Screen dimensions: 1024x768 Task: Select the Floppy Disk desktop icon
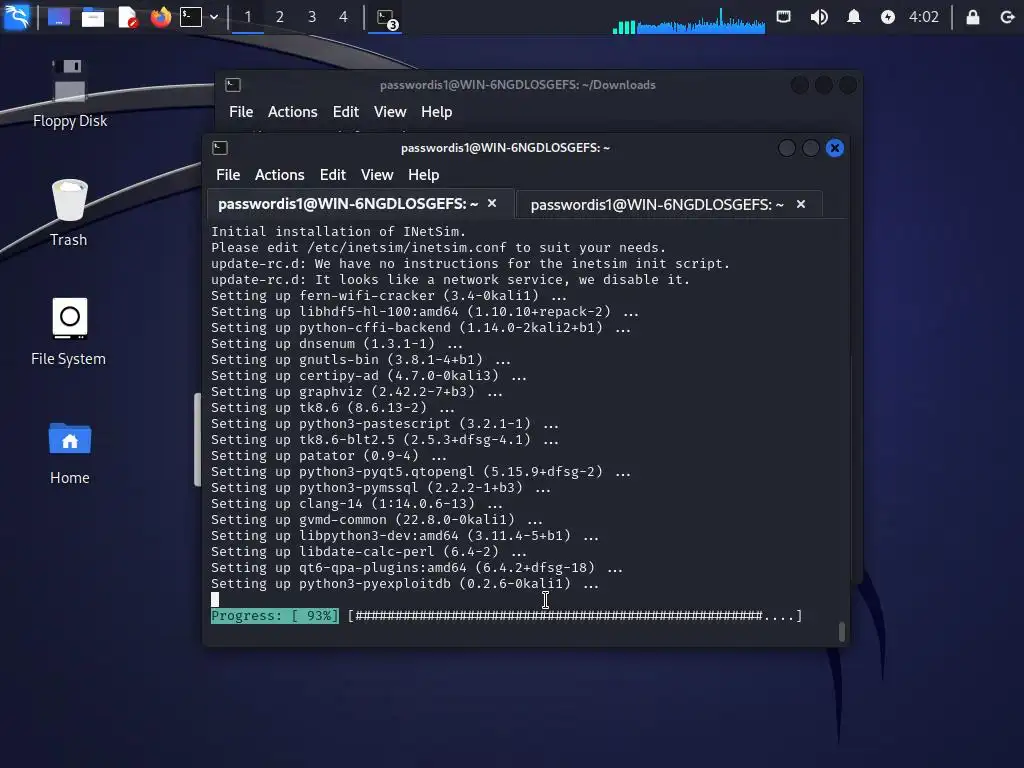70,93
